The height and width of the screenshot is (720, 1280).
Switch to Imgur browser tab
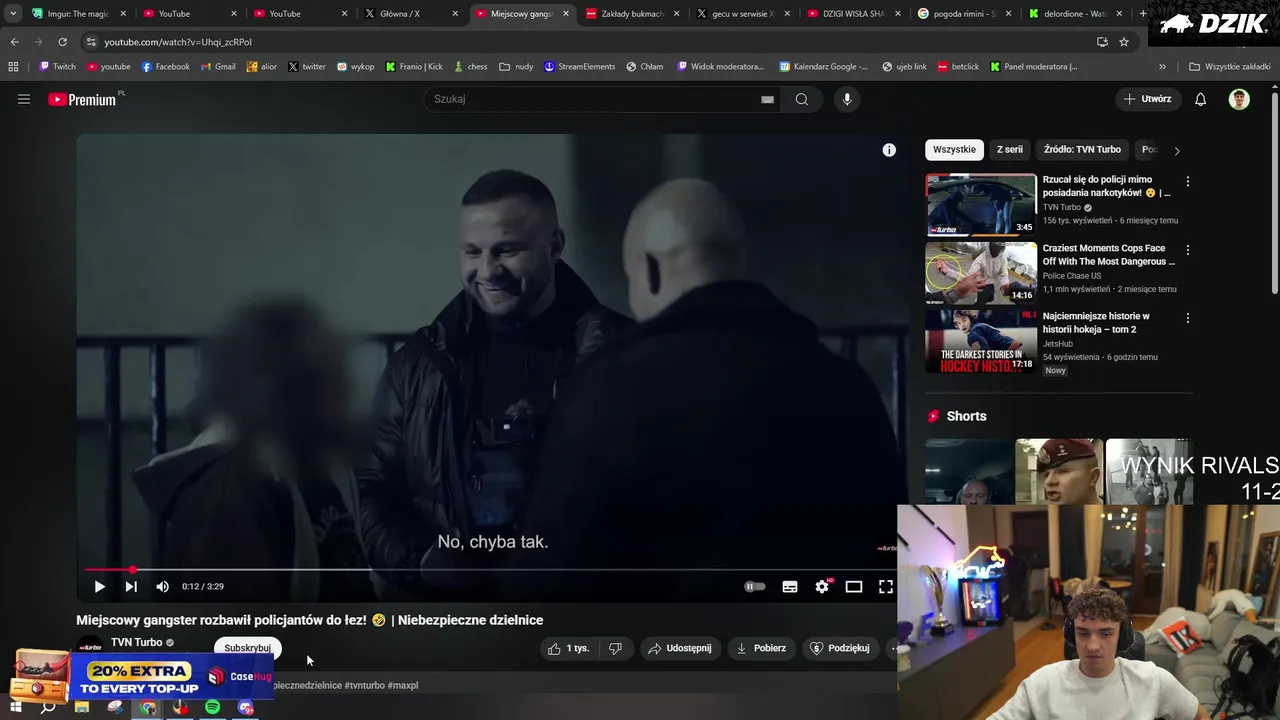pyautogui.click(x=78, y=14)
